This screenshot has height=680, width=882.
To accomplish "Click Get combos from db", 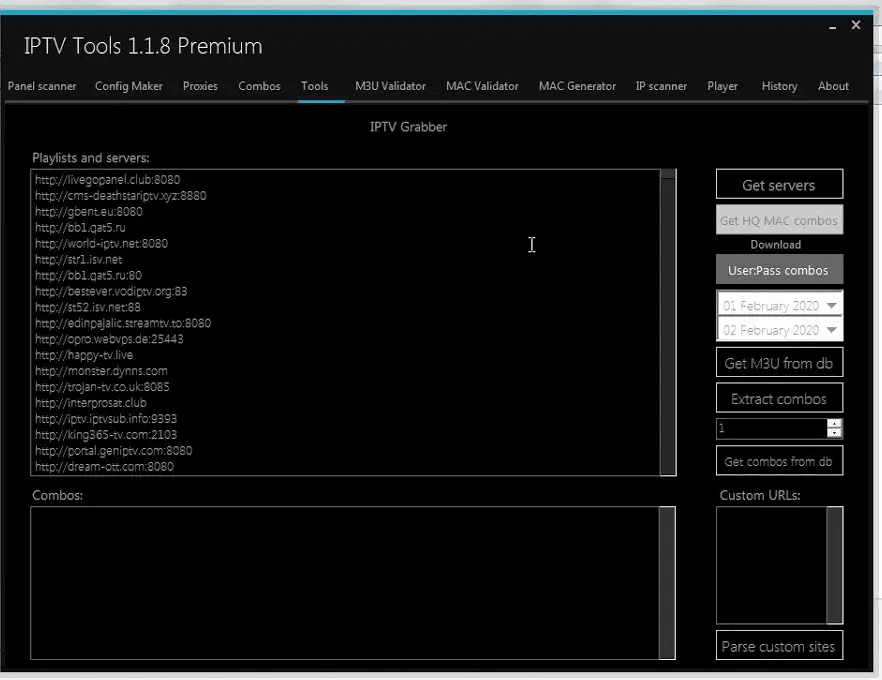I will pyautogui.click(x=779, y=460).
